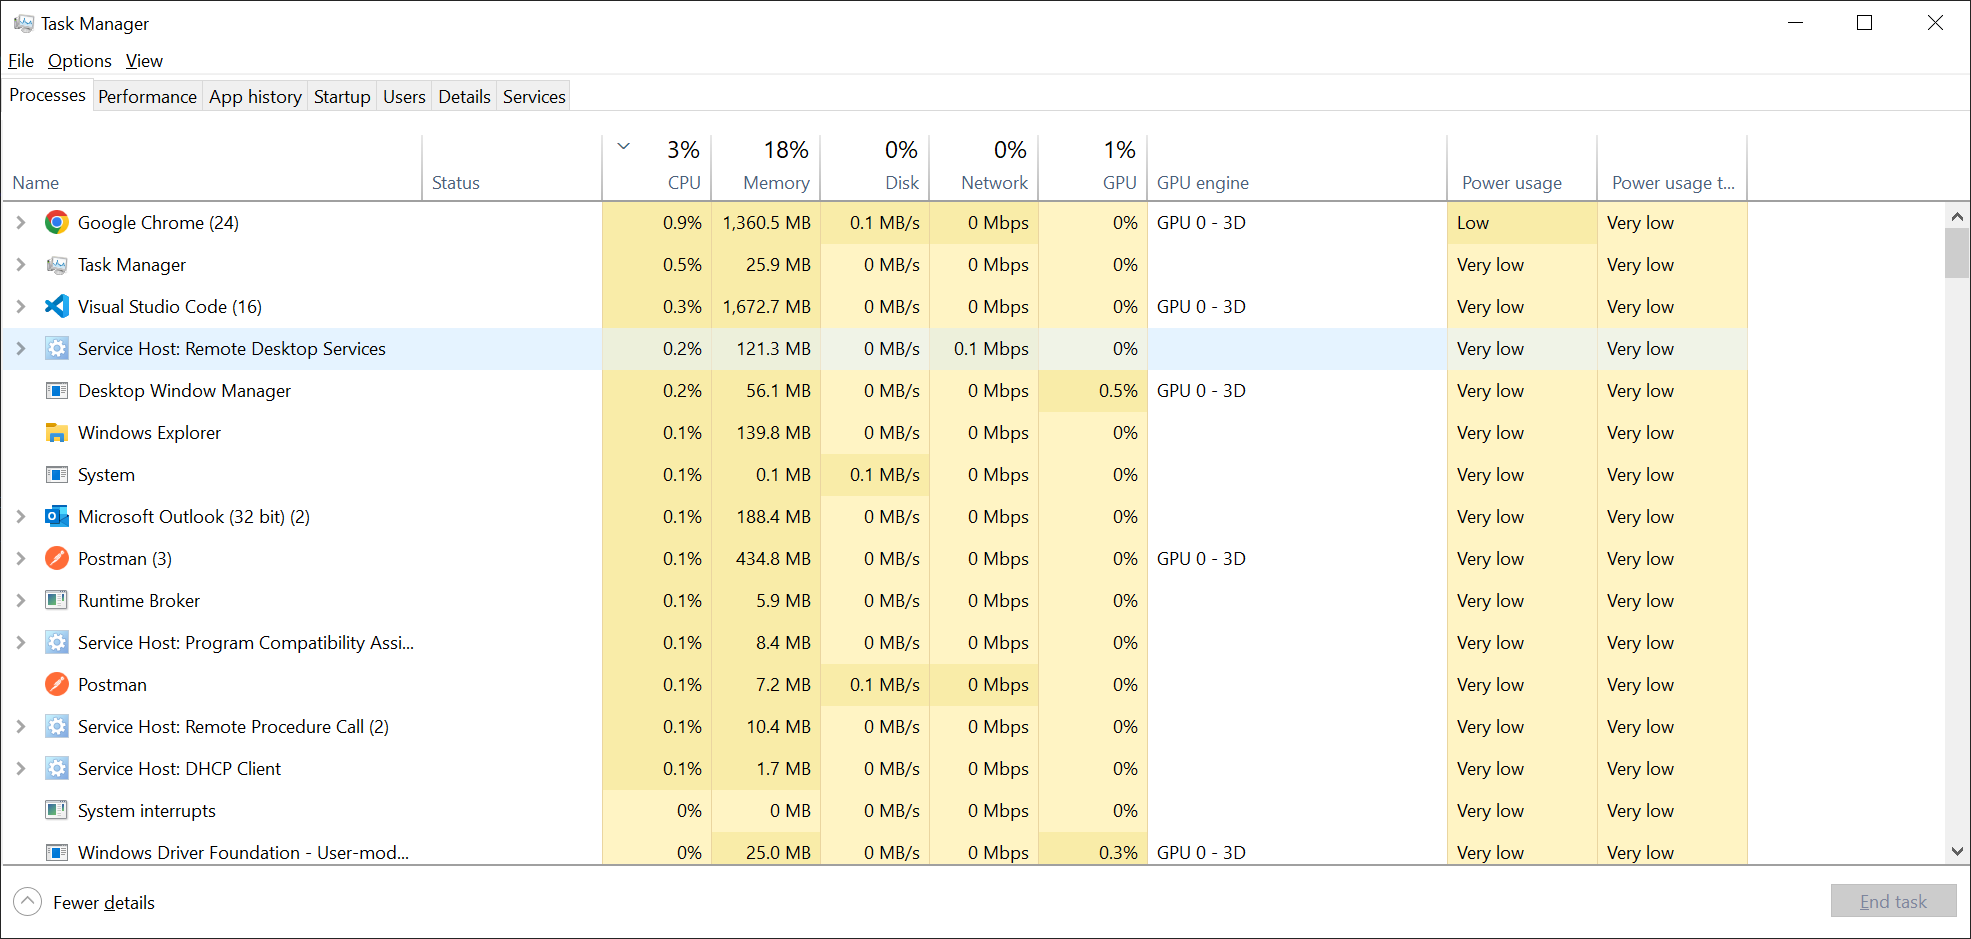Click the Microsoft Outlook icon
This screenshot has width=1971, height=939.
click(57, 516)
